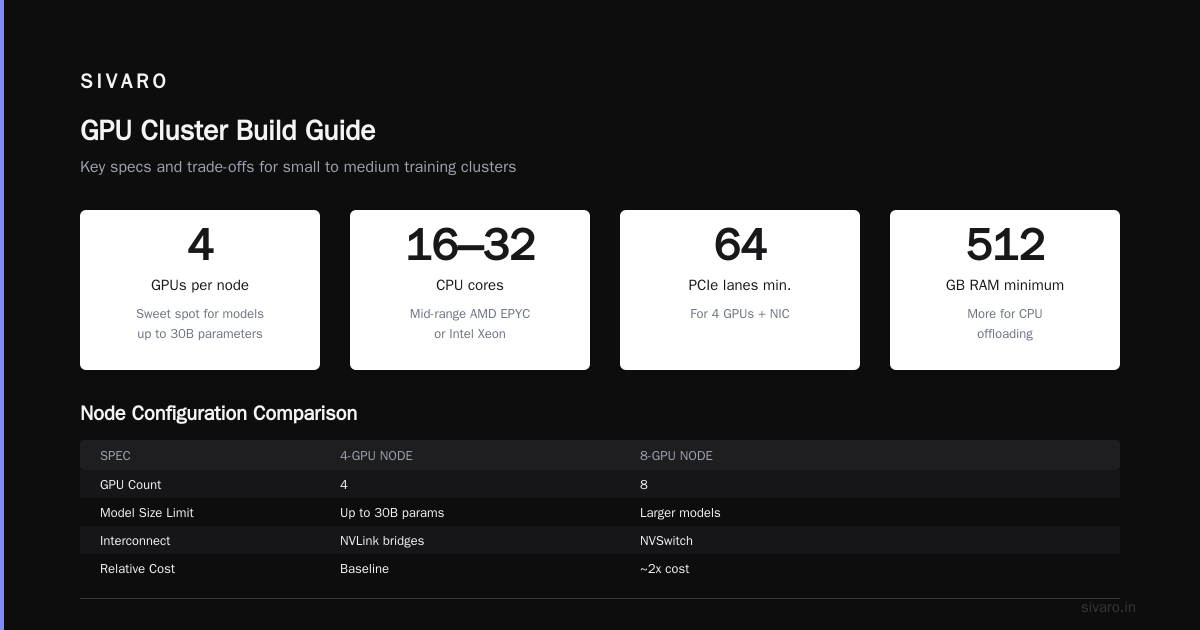Click 'More for CPU offloading' description
Viewport: 1200px width, 630px height.
(x=1005, y=324)
